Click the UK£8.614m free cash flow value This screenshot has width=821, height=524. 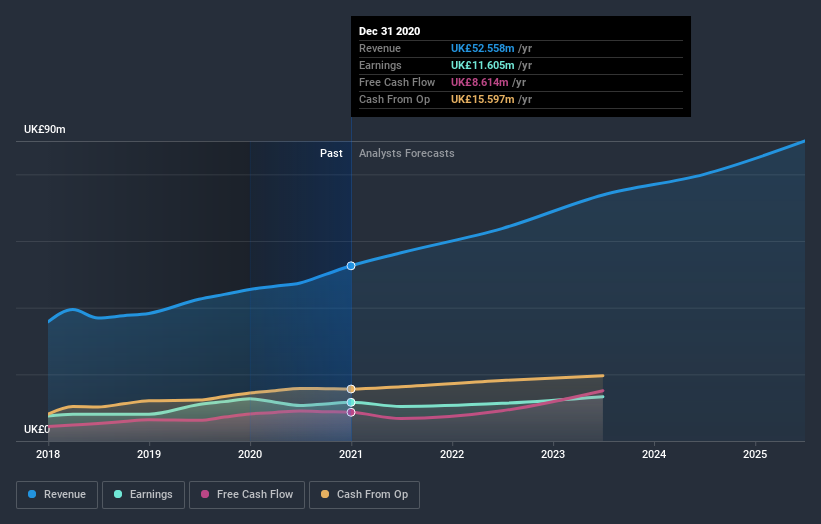click(480, 82)
